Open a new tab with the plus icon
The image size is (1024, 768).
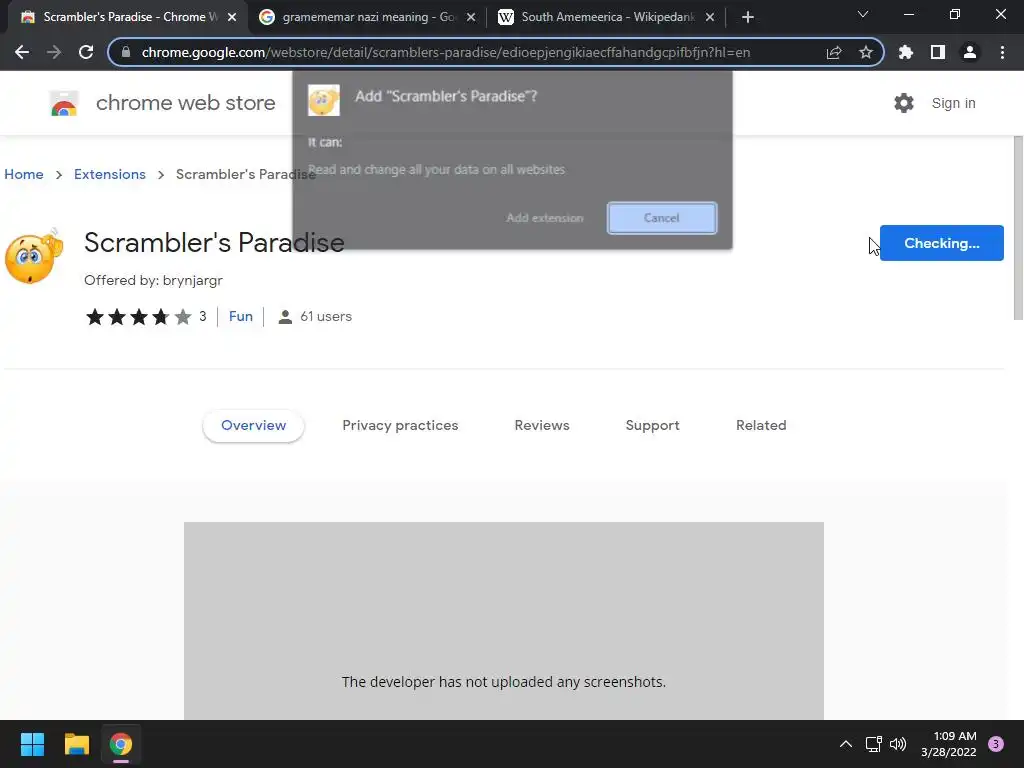point(748,17)
